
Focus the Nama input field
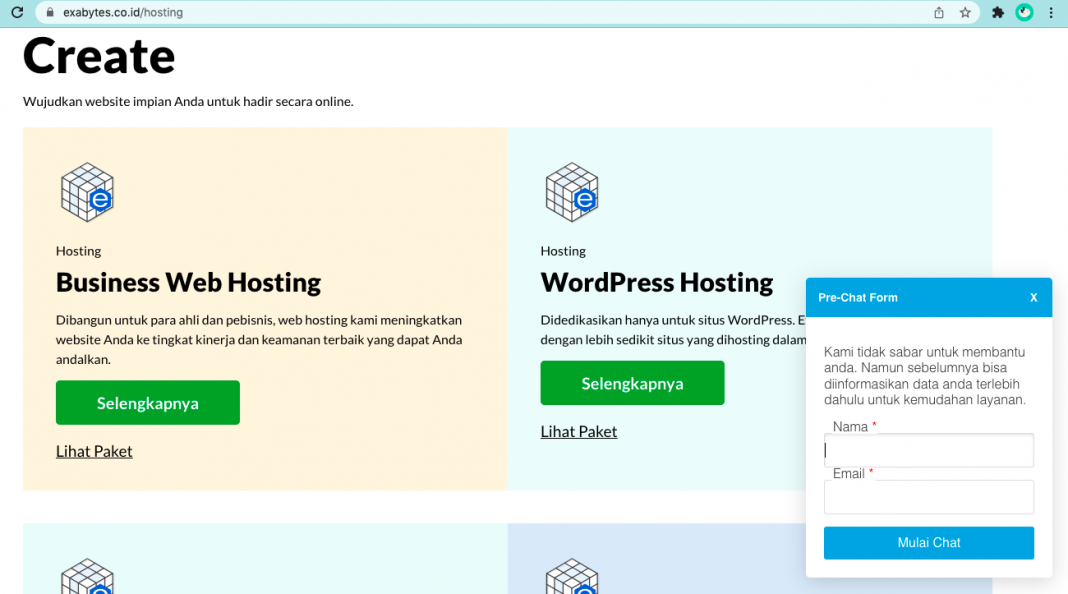click(928, 451)
